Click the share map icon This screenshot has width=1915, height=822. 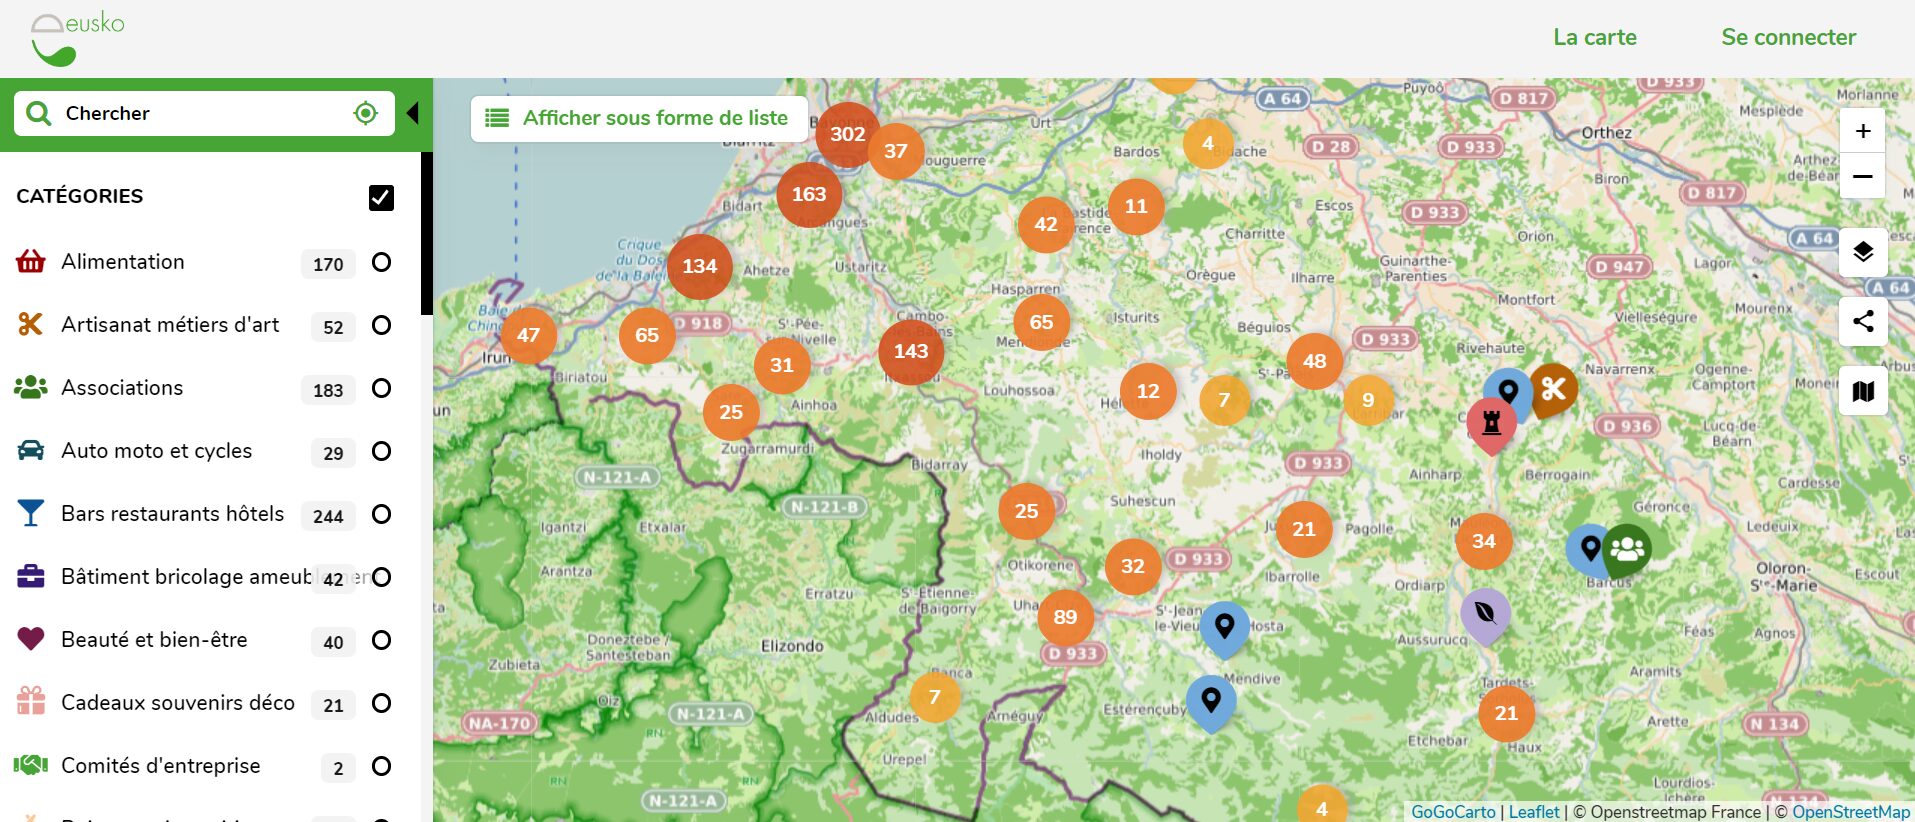click(x=1863, y=321)
